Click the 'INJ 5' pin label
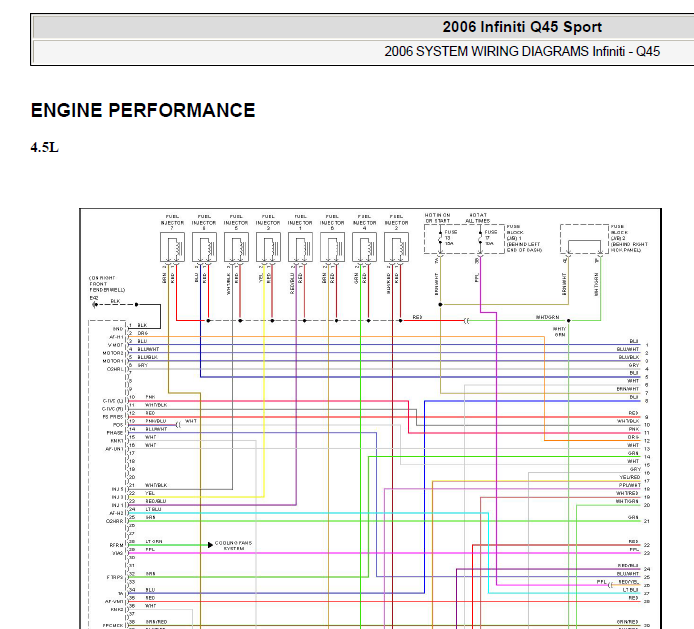 tap(118, 489)
